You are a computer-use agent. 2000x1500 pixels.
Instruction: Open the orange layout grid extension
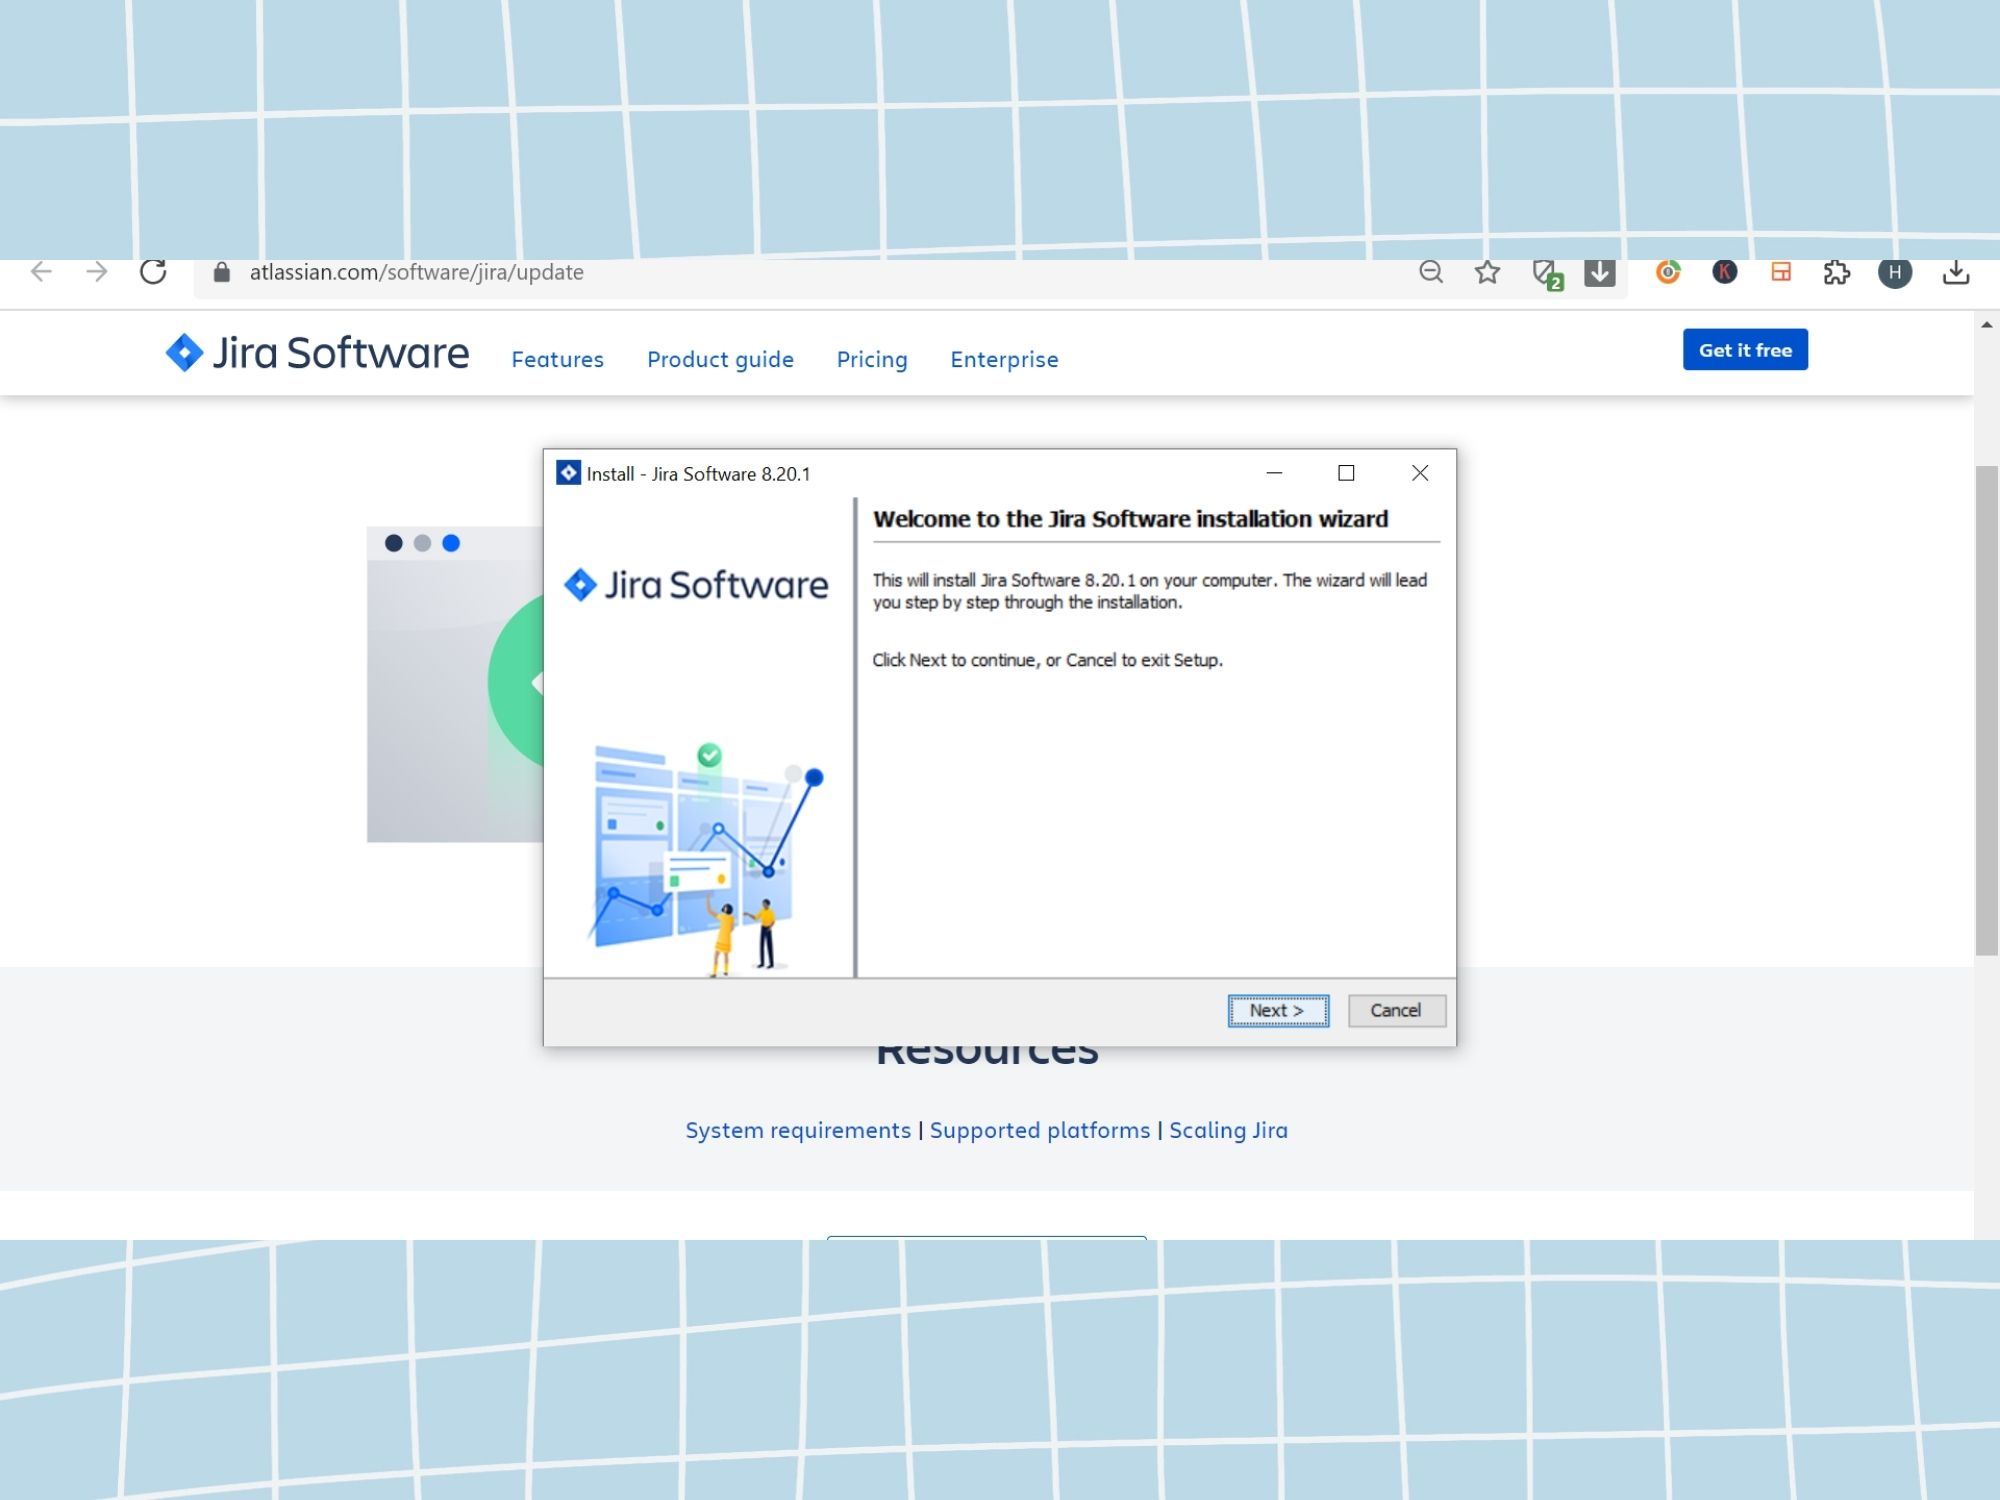(x=1781, y=271)
